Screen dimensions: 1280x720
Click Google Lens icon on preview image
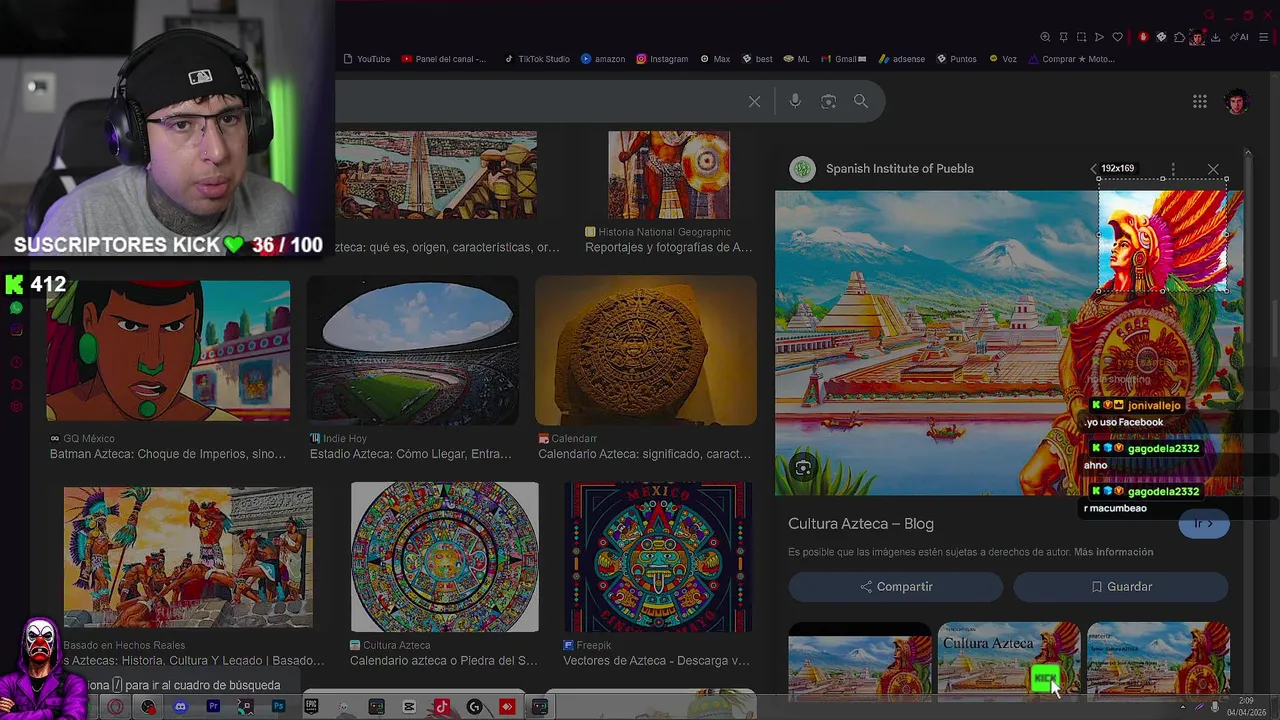pos(803,467)
